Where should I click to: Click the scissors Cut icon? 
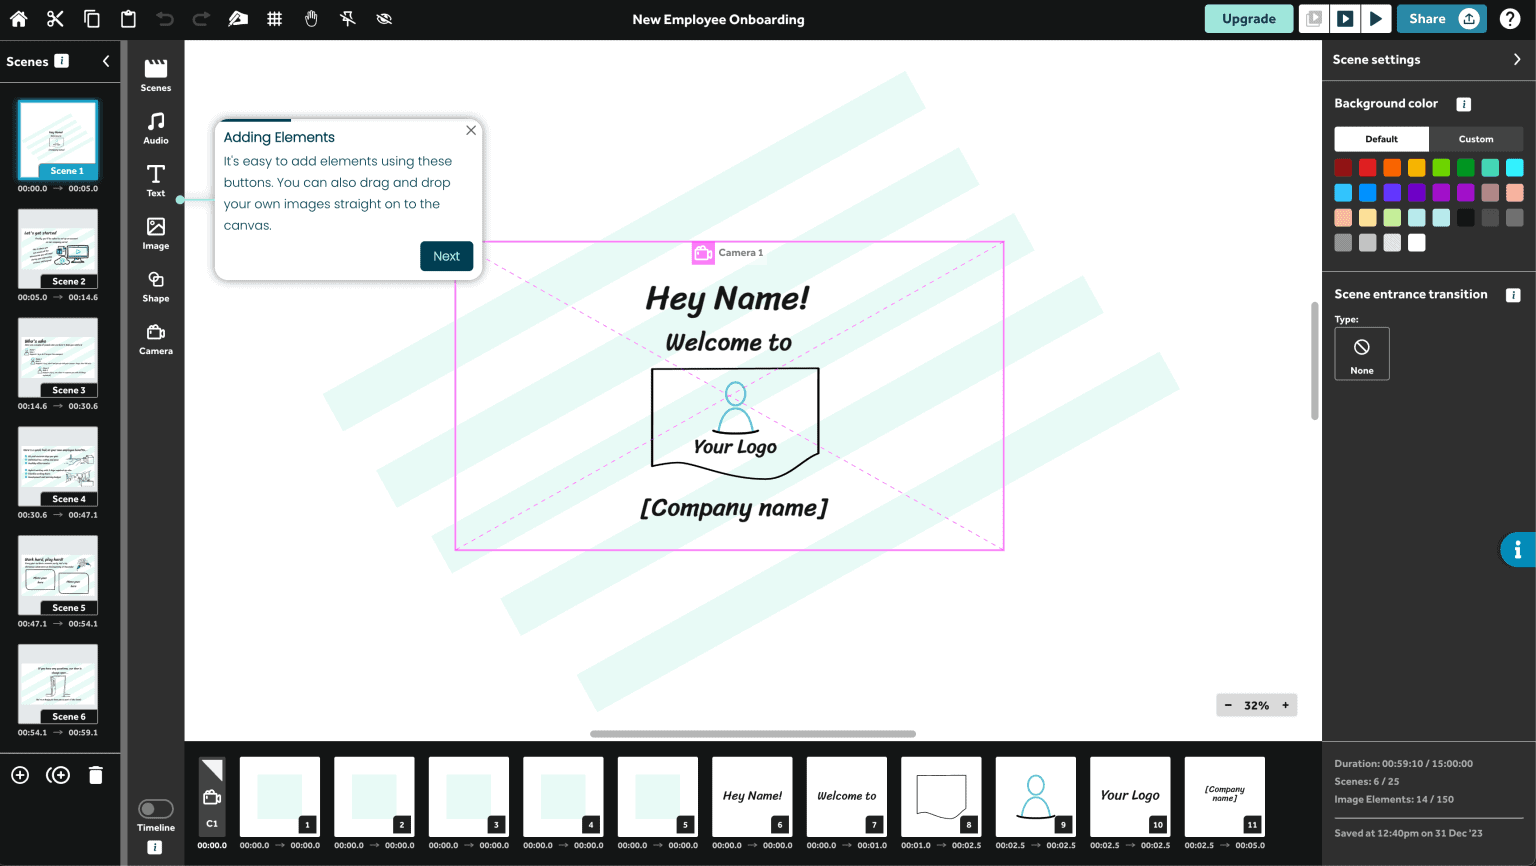point(55,19)
